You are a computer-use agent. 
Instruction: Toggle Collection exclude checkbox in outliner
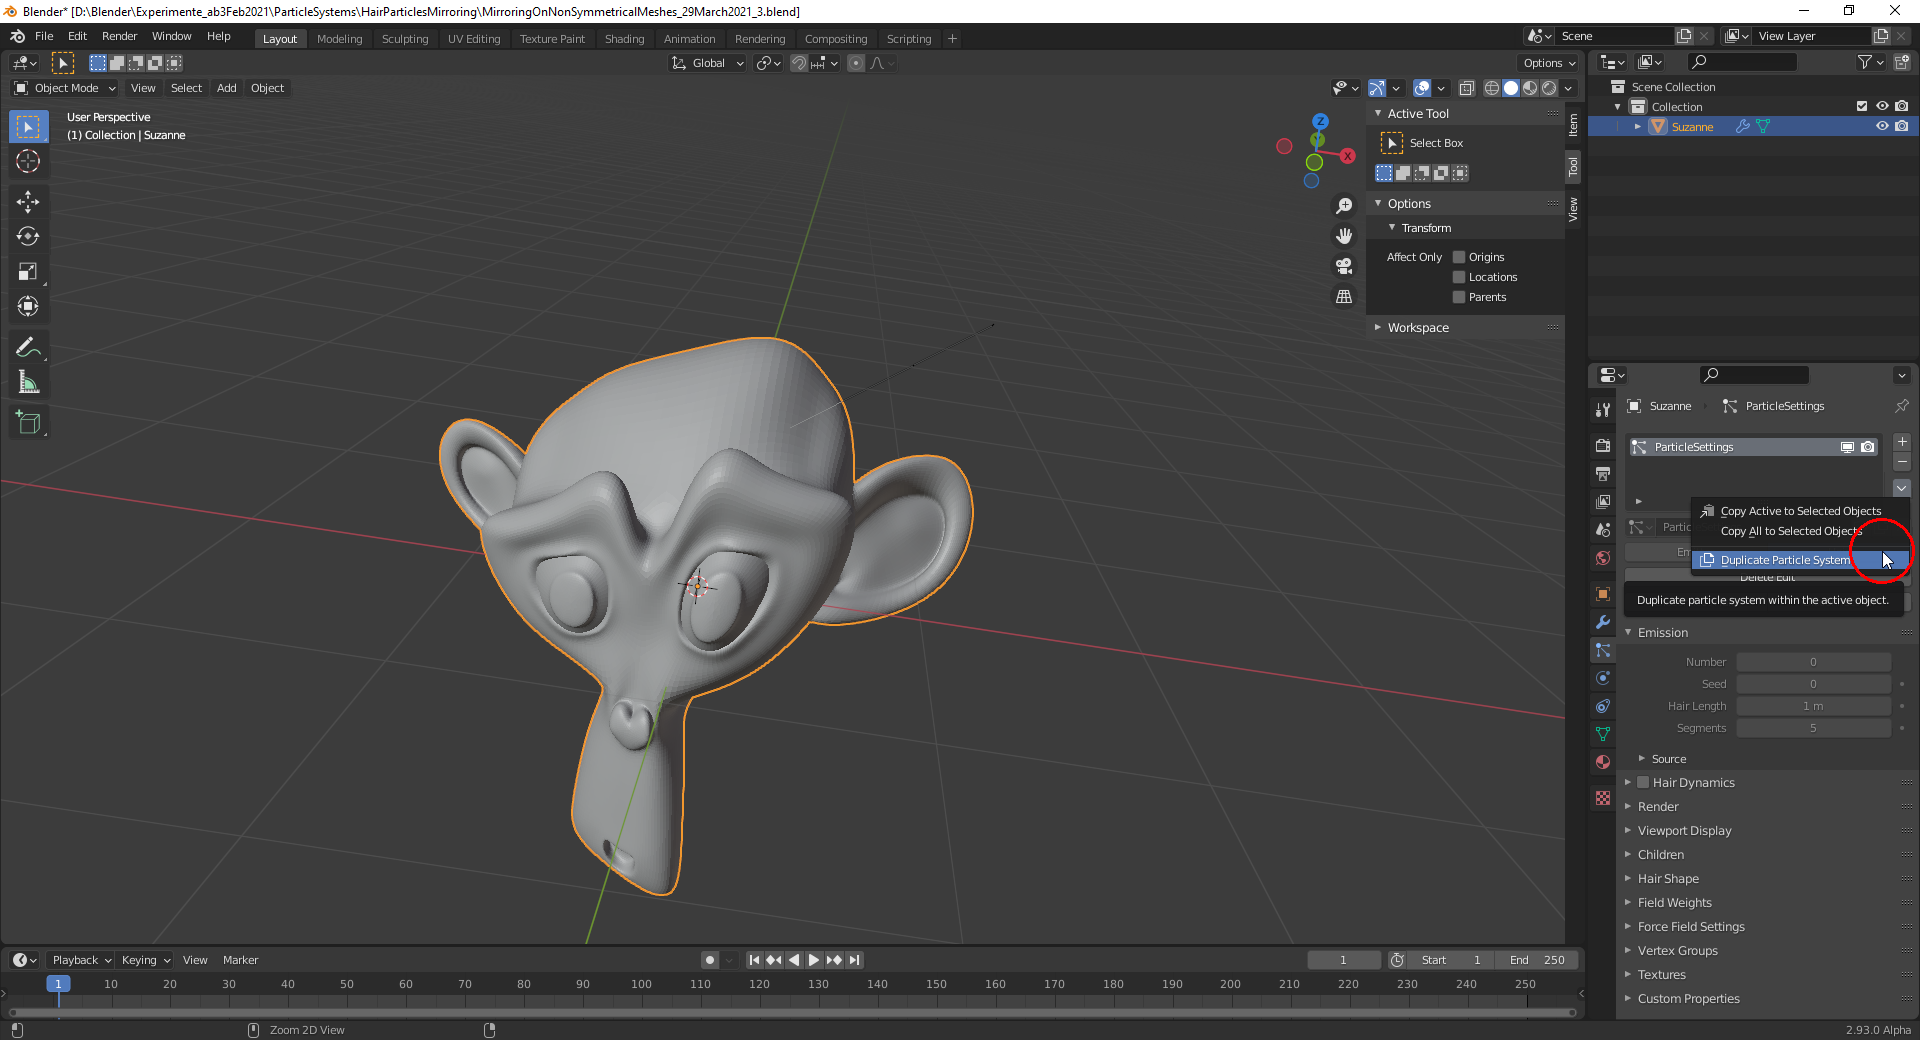[1862, 107]
